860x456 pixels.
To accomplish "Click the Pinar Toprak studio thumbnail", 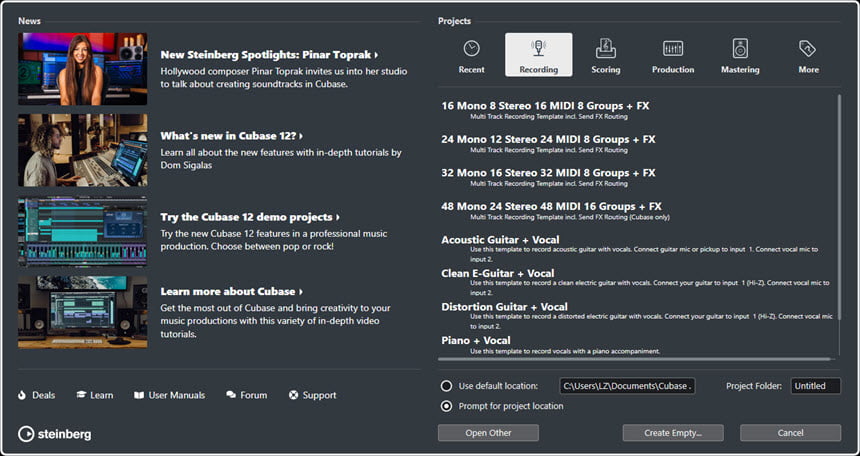I will [82, 69].
